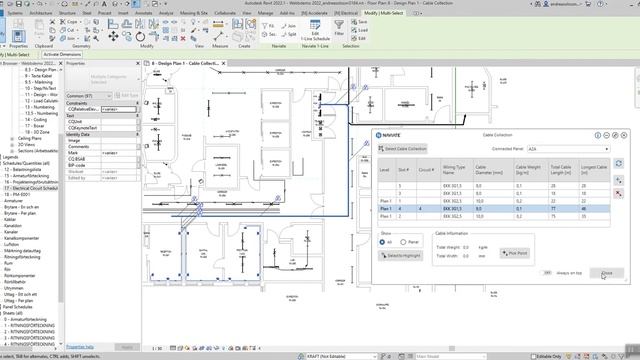Screen dimensions: 640x360
Task: Open the Annotate ribbon tab
Action: [144, 13]
